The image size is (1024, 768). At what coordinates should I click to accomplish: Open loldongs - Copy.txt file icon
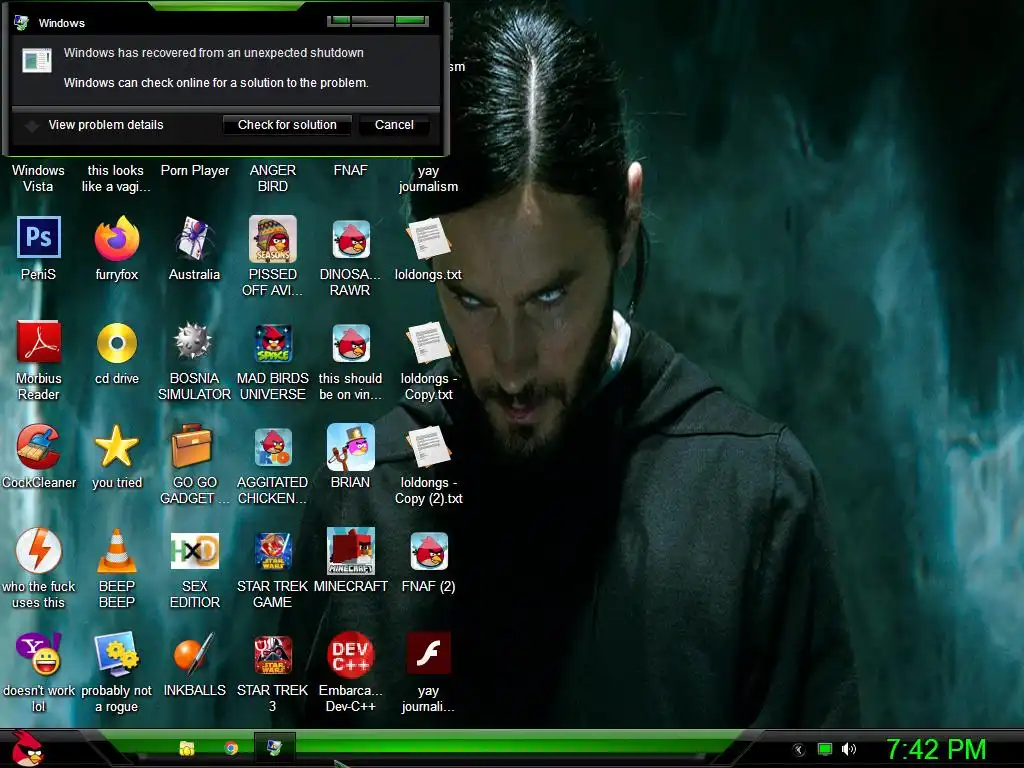[x=428, y=343]
